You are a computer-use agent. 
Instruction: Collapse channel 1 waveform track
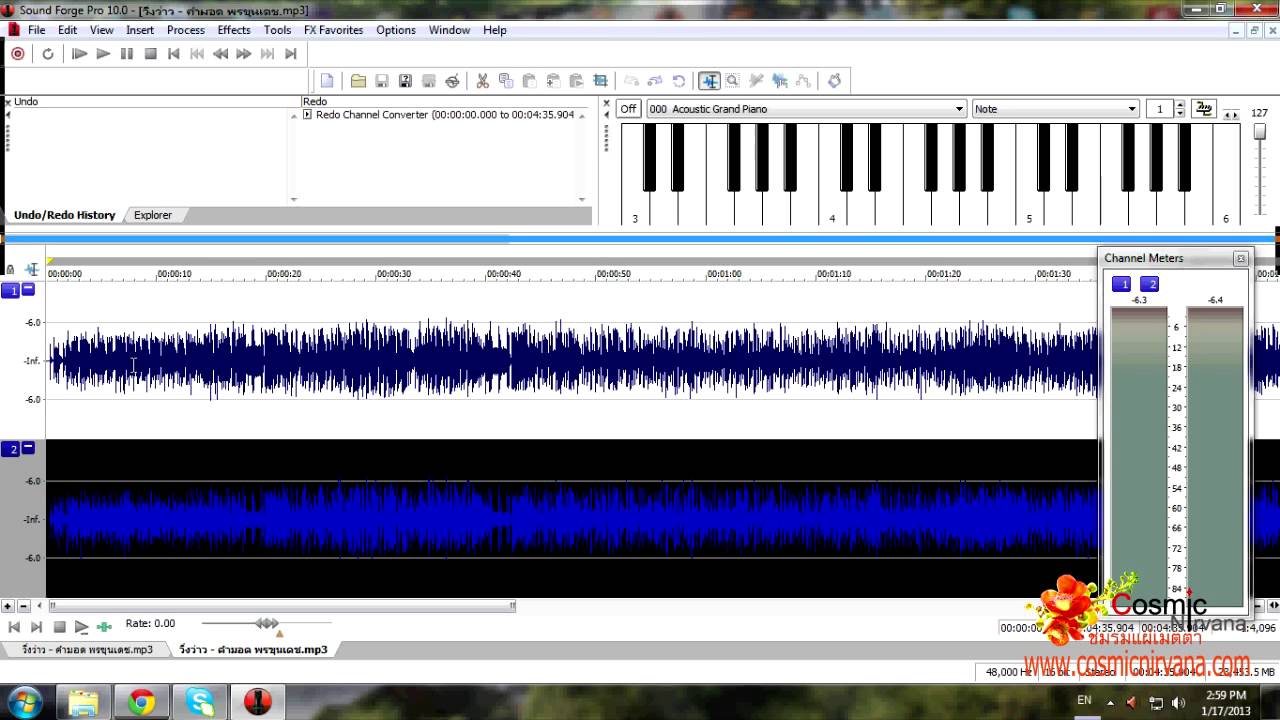[28, 289]
